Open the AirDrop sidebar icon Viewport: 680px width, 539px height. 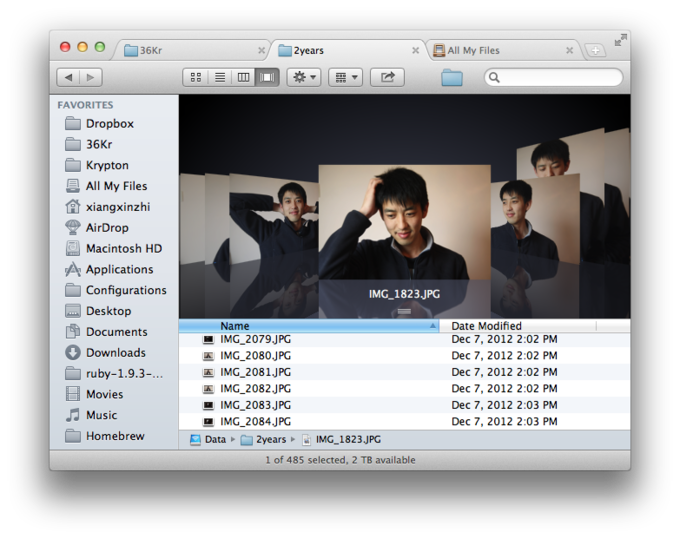pyautogui.click(x=72, y=228)
